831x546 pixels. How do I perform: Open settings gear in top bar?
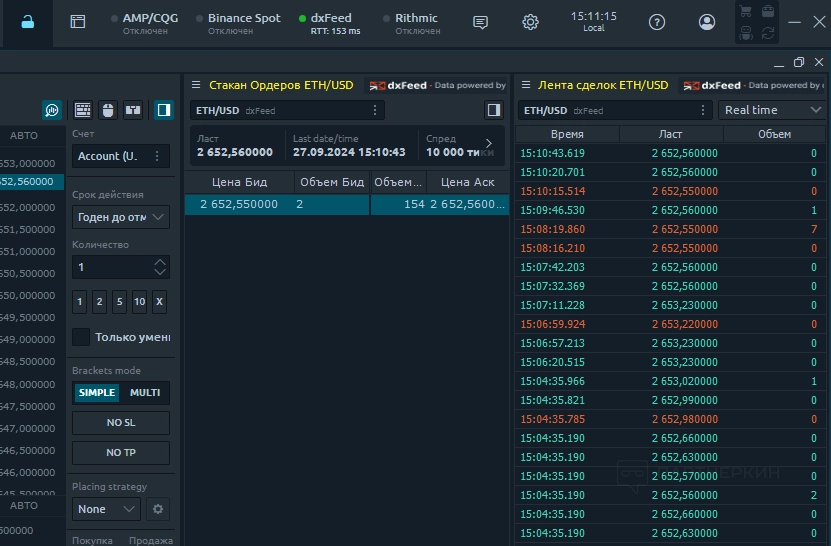click(x=530, y=22)
